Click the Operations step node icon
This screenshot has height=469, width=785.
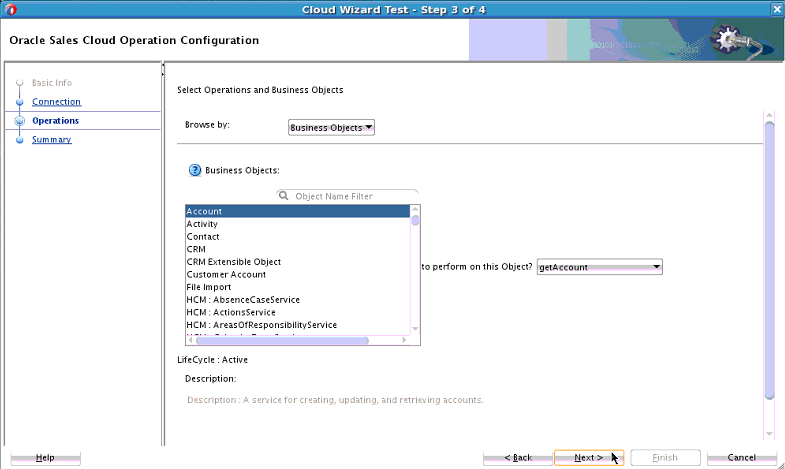pyautogui.click(x=20, y=121)
